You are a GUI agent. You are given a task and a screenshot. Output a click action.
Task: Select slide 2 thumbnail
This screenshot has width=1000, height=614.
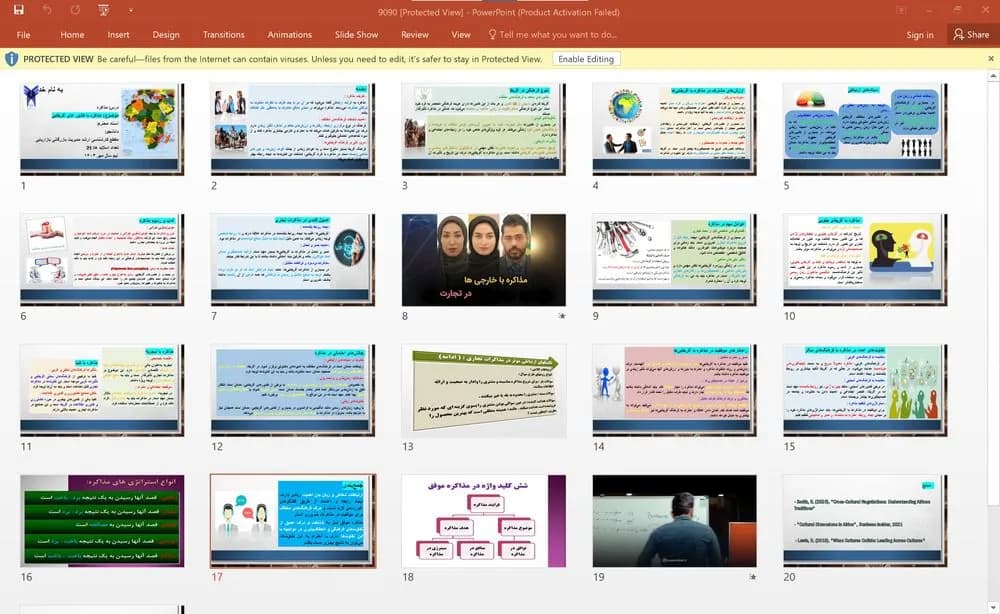[x=293, y=129]
